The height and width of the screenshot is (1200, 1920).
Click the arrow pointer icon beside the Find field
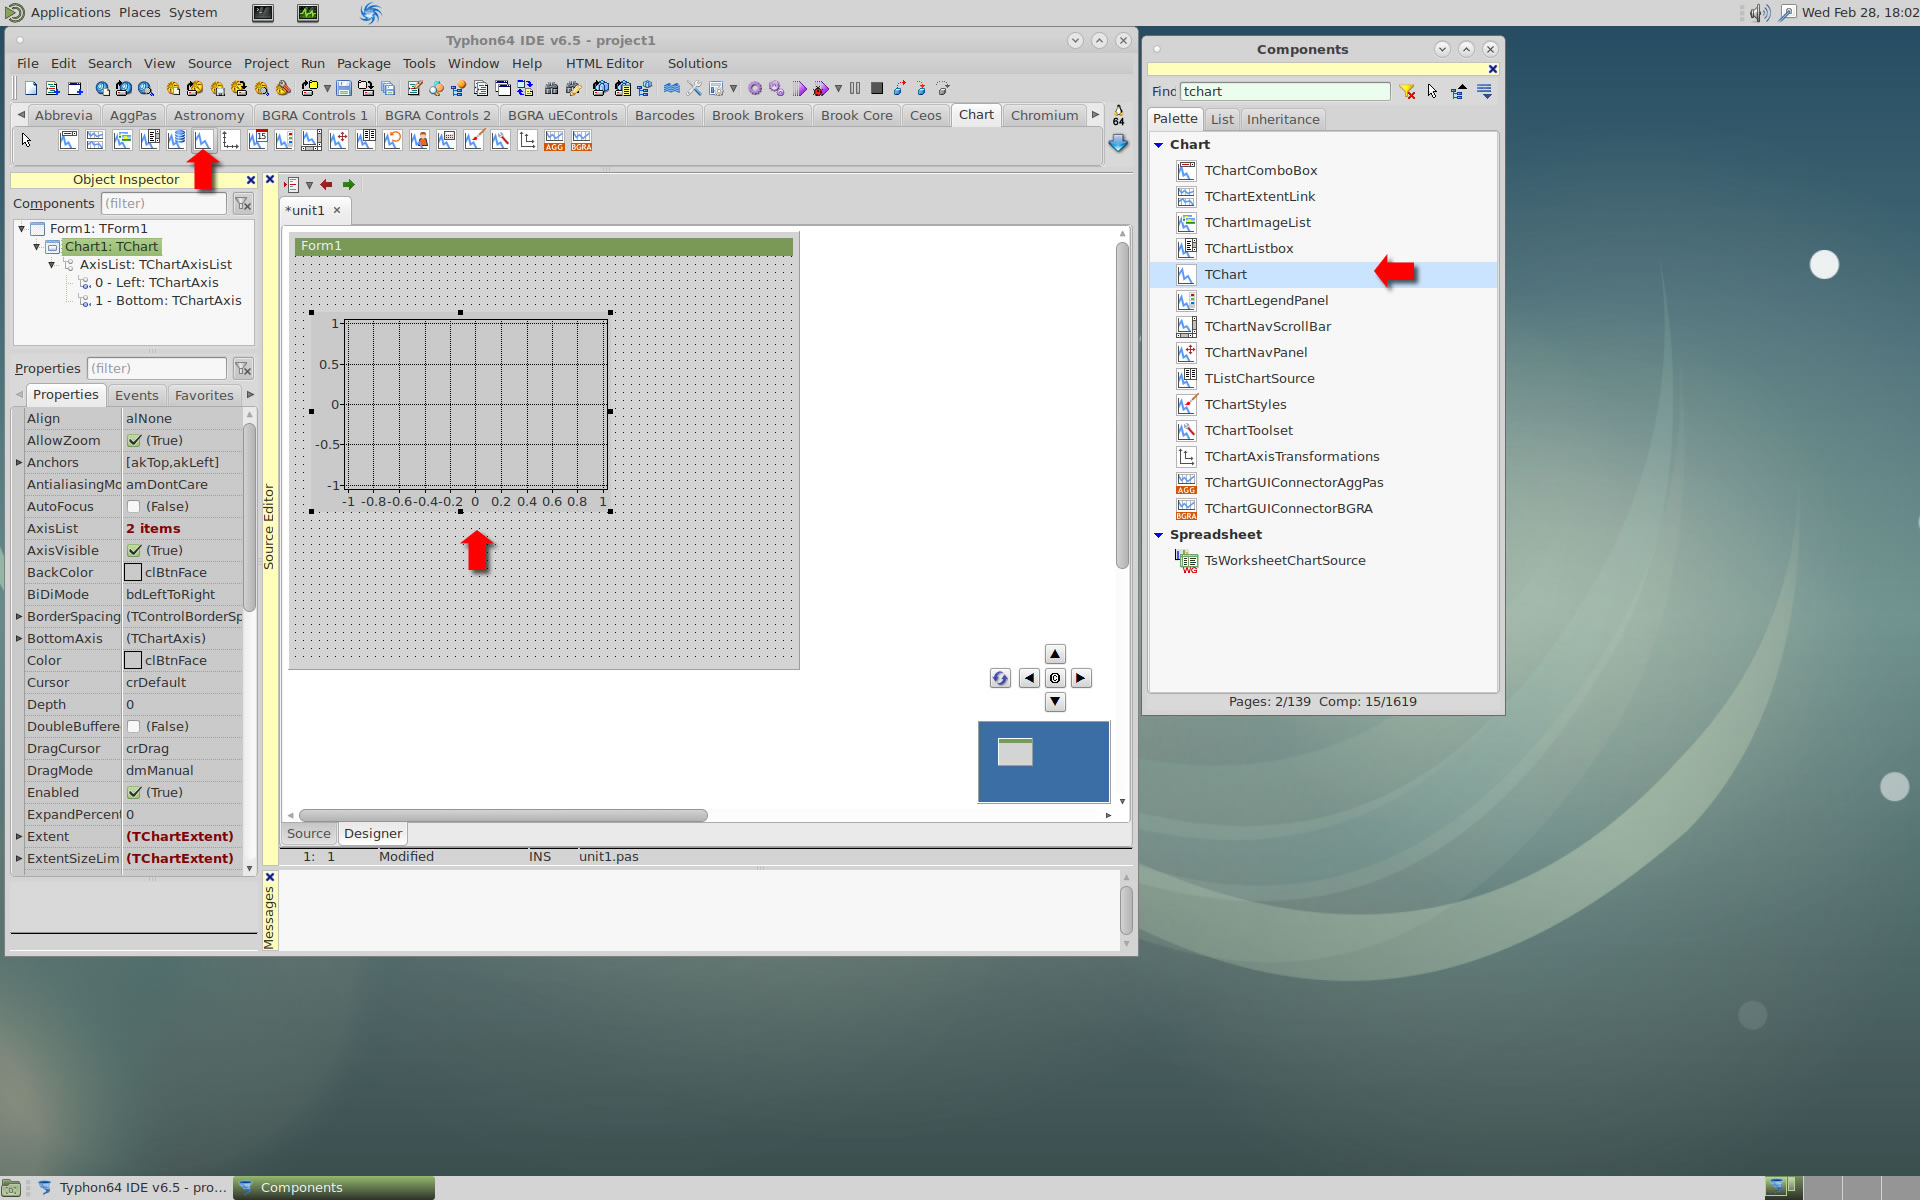coord(1432,91)
